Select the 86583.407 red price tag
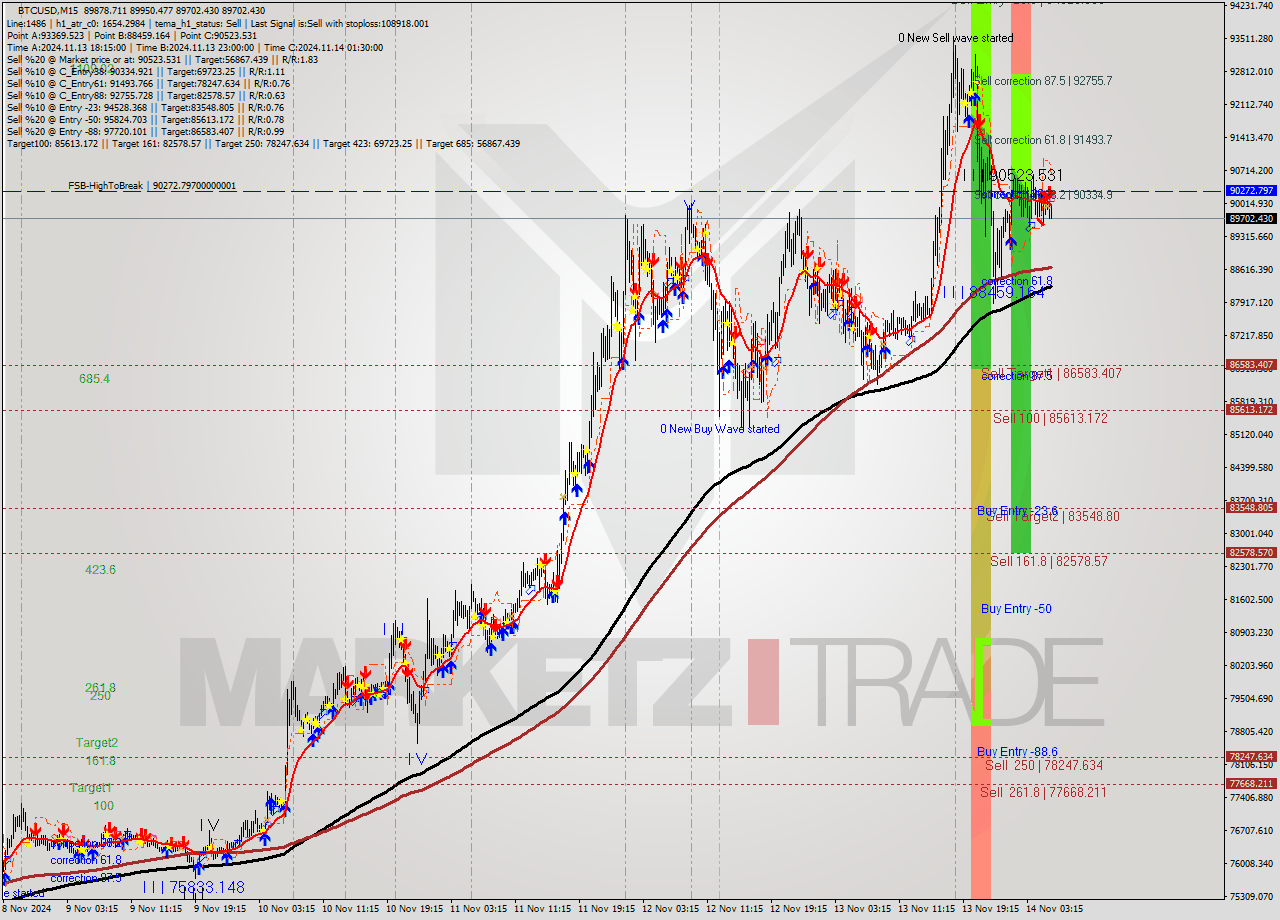 (x=1251, y=365)
